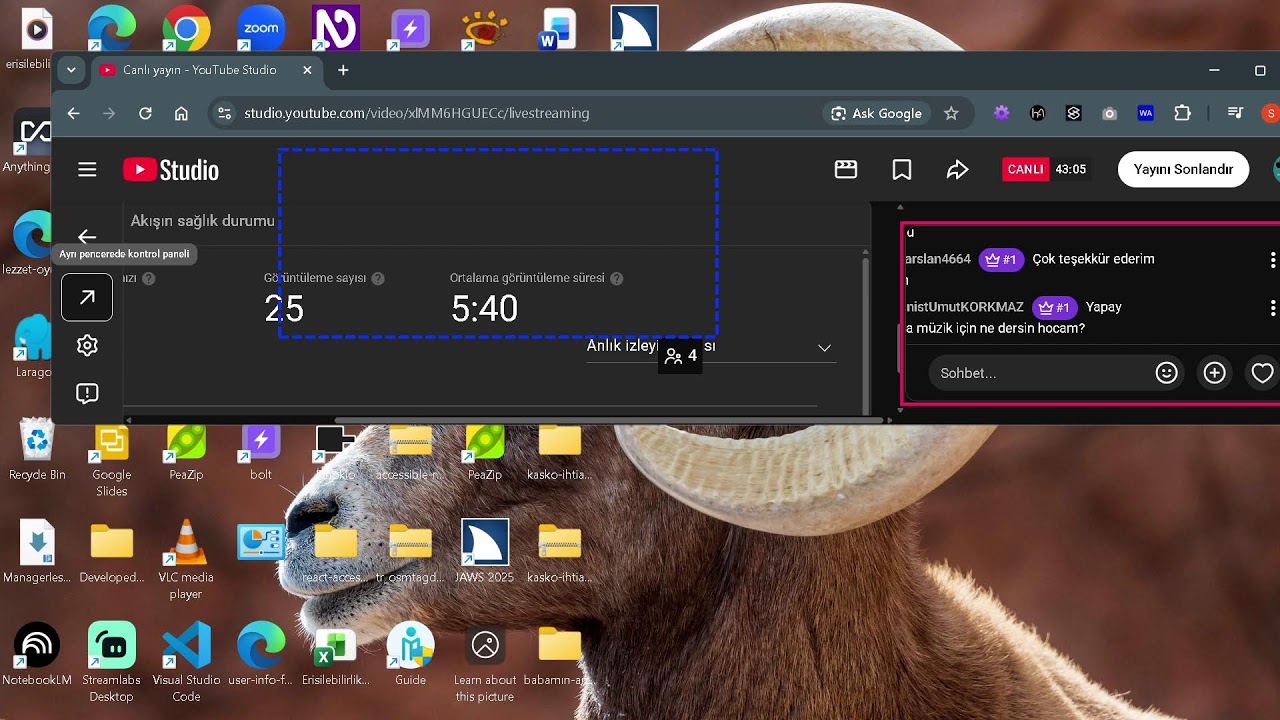Open a new Chrome tab
The height and width of the screenshot is (720, 1280).
tap(343, 70)
